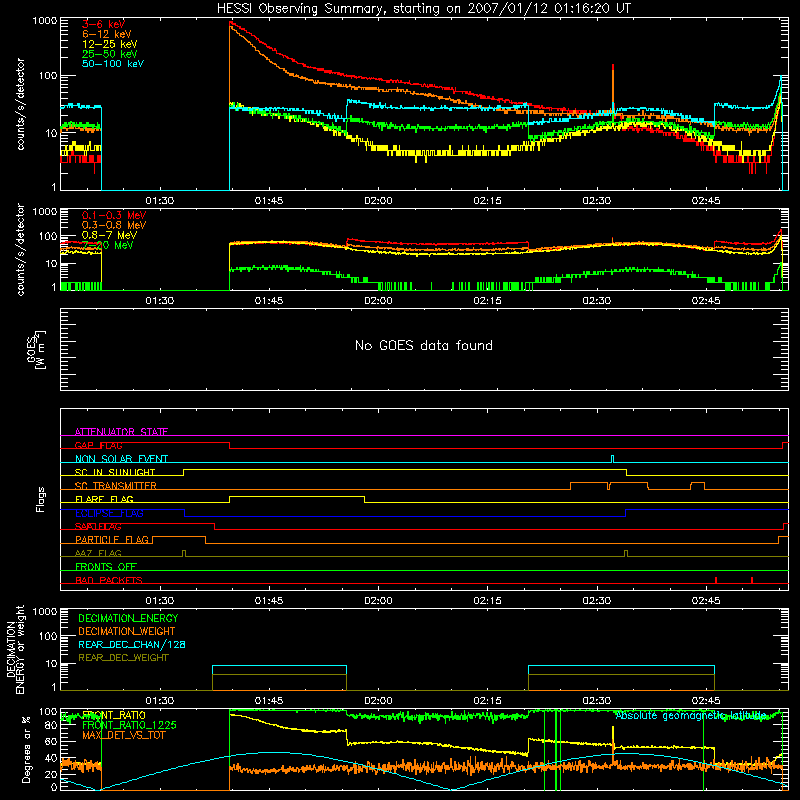Click the SAA_FLAG label
This screenshot has width=800, height=800.
[98, 526]
